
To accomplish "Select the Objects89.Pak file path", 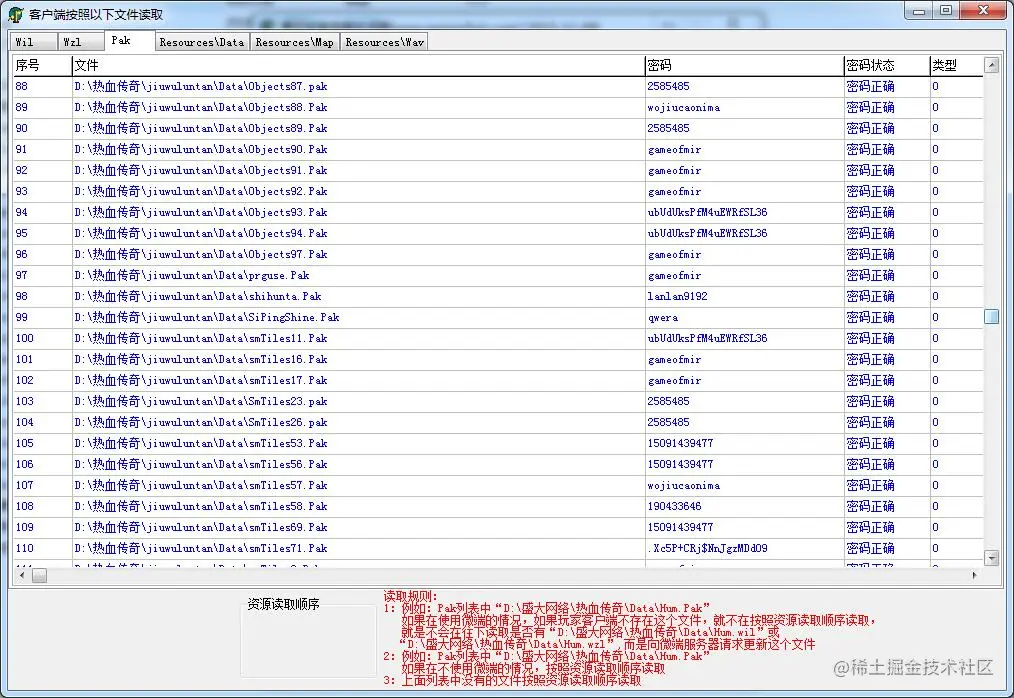I will point(200,128).
